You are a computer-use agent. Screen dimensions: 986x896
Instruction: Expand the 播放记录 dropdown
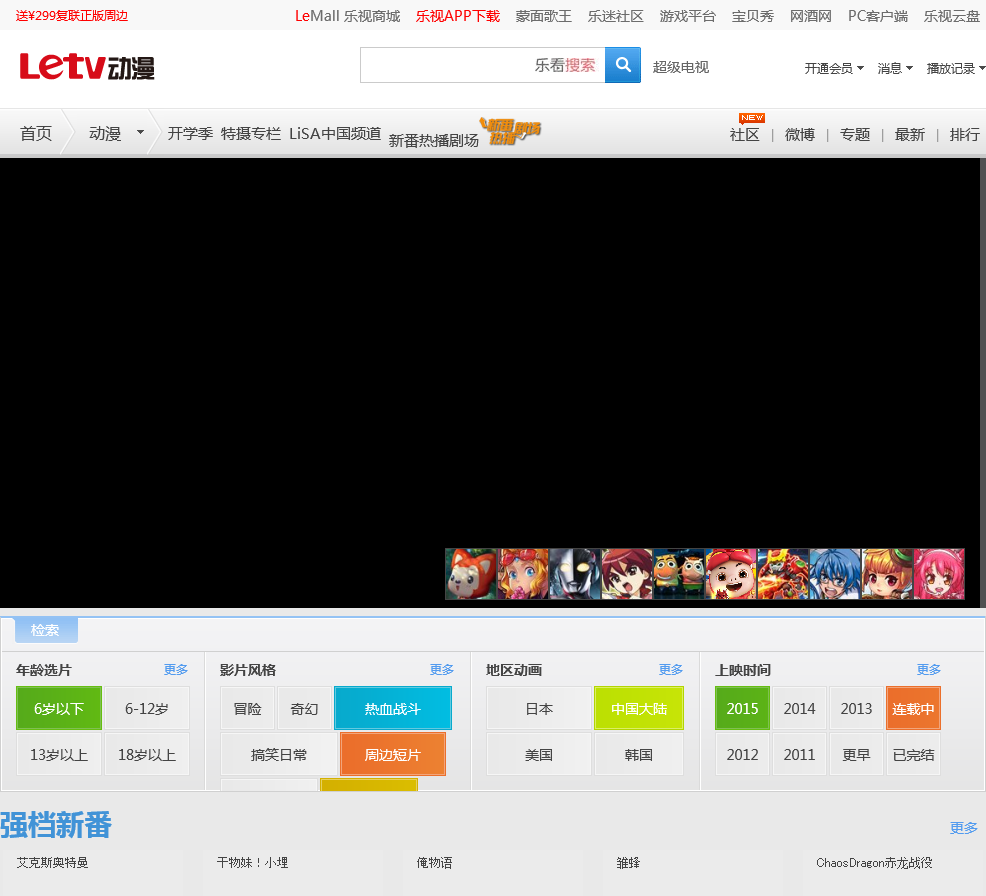[x=955, y=68]
